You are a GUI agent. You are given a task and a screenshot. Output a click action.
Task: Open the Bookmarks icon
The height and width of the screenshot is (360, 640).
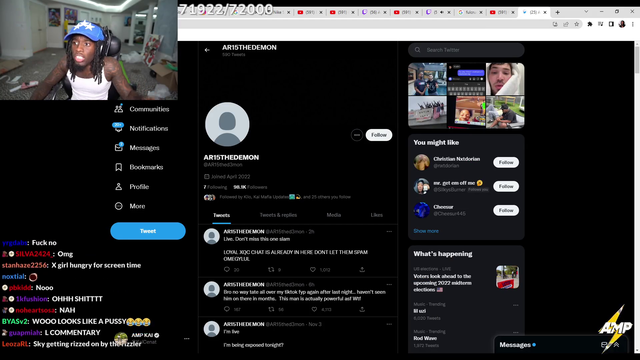pos(118,167)
